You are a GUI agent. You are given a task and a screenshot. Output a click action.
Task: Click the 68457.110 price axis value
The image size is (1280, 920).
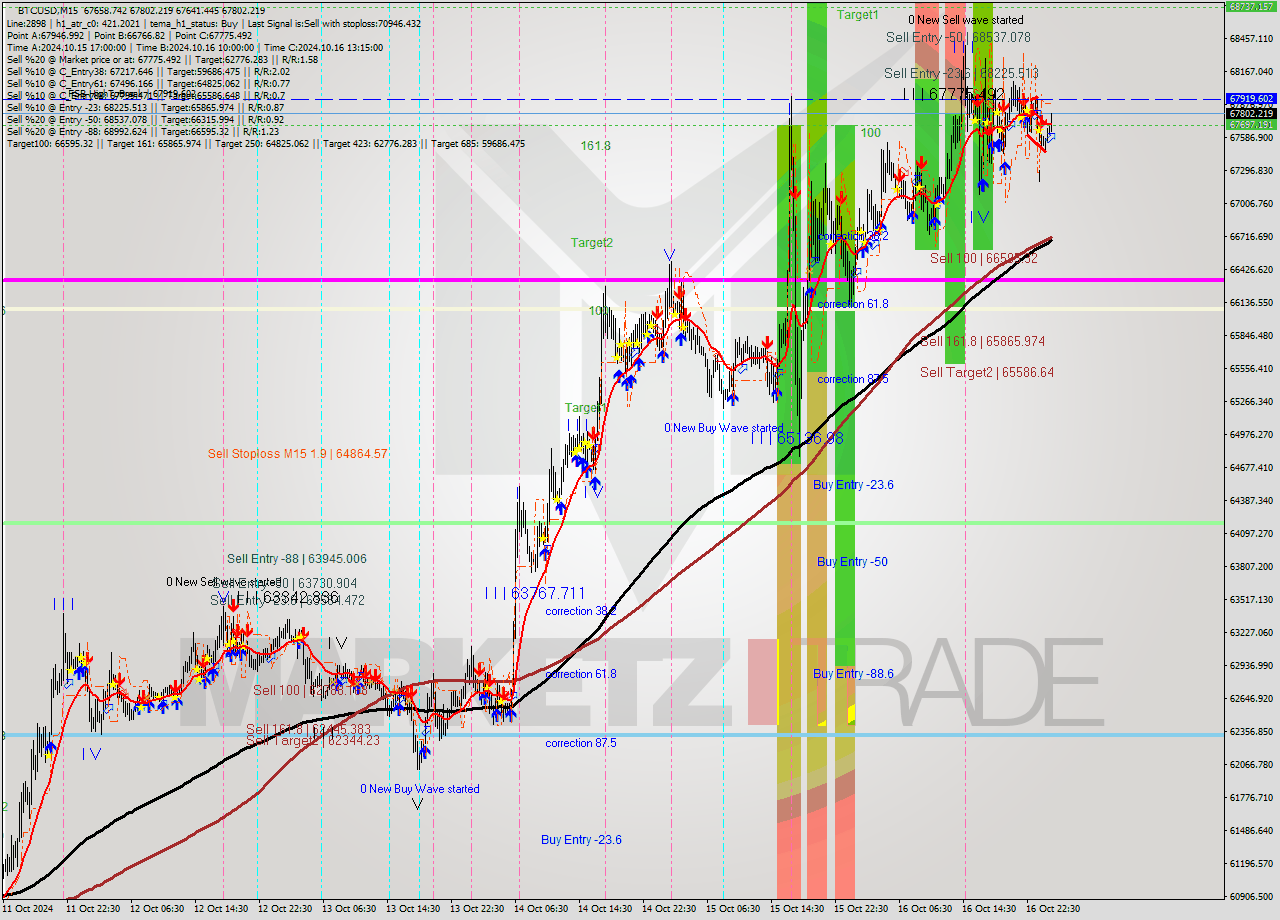pos(1251,38)
